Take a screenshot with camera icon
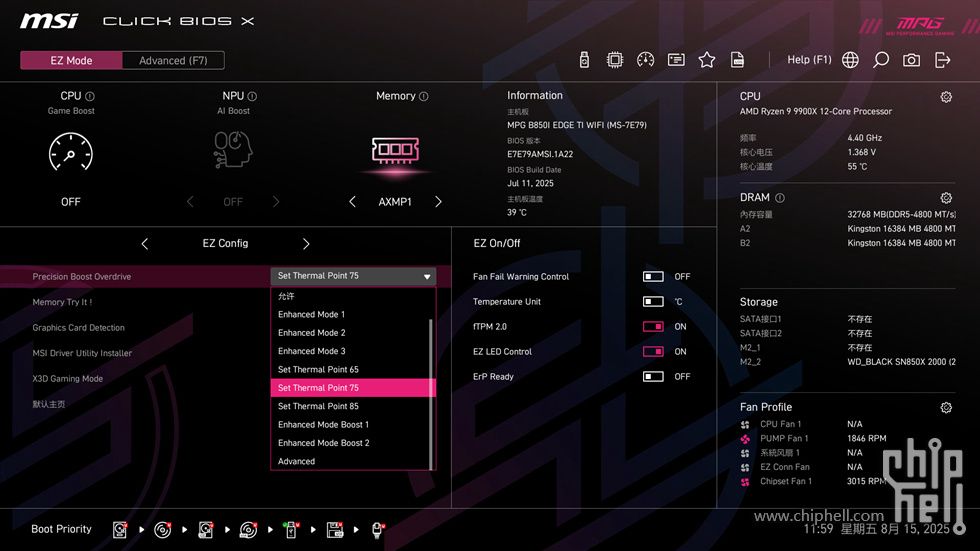Viewport: 980px width, 551px height. (x=911, y=60)
